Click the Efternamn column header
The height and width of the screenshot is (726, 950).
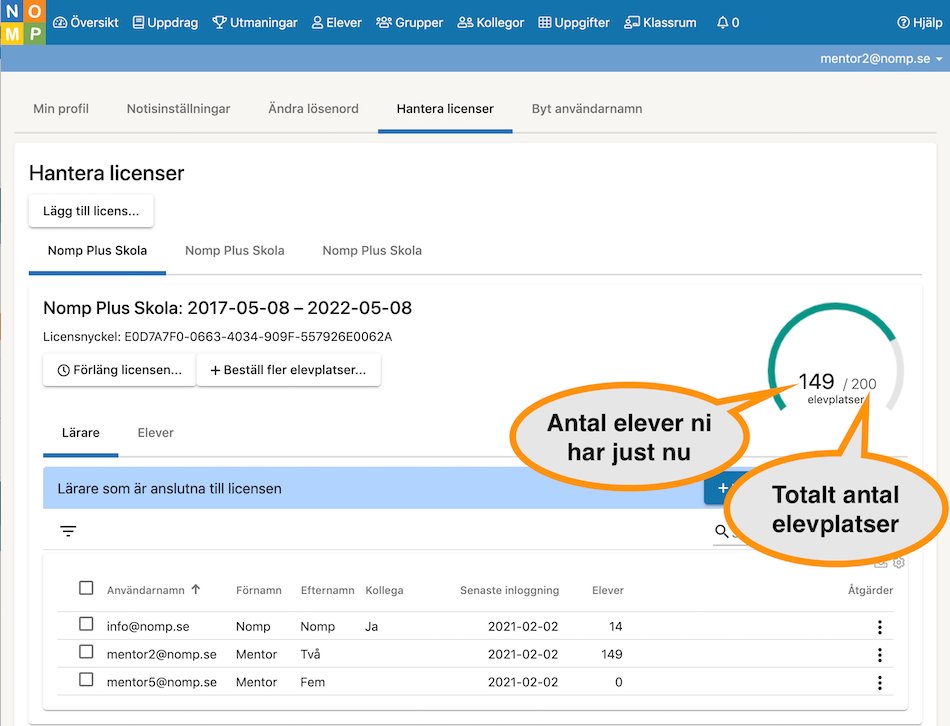click(x=327, y=590)
